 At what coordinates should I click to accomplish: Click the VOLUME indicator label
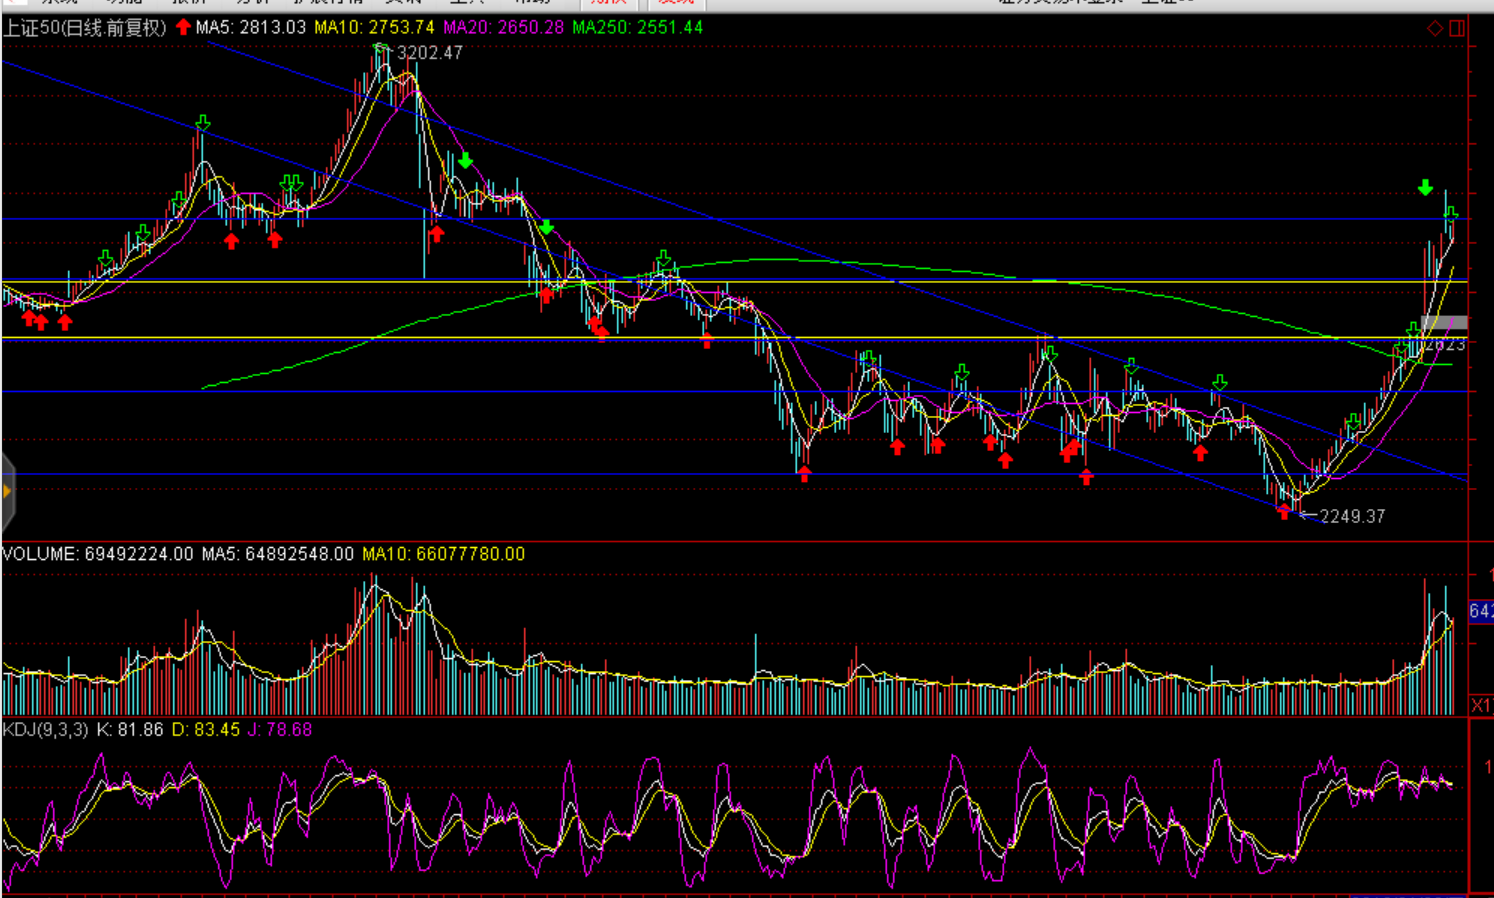(x=97, y=554)
